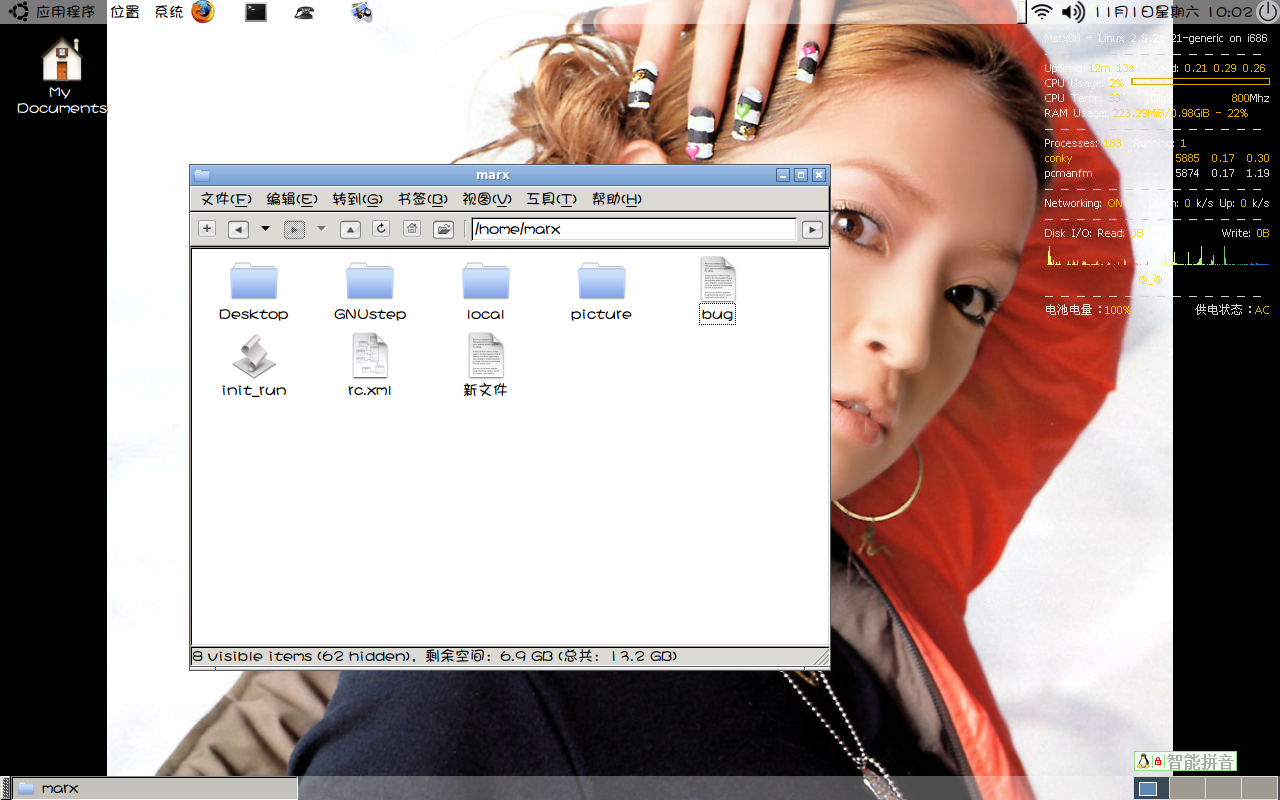Image resolution: width=1280 pixels, height=800 pixels.
Task: Select the 新文件 document
Action: (486, 366)
